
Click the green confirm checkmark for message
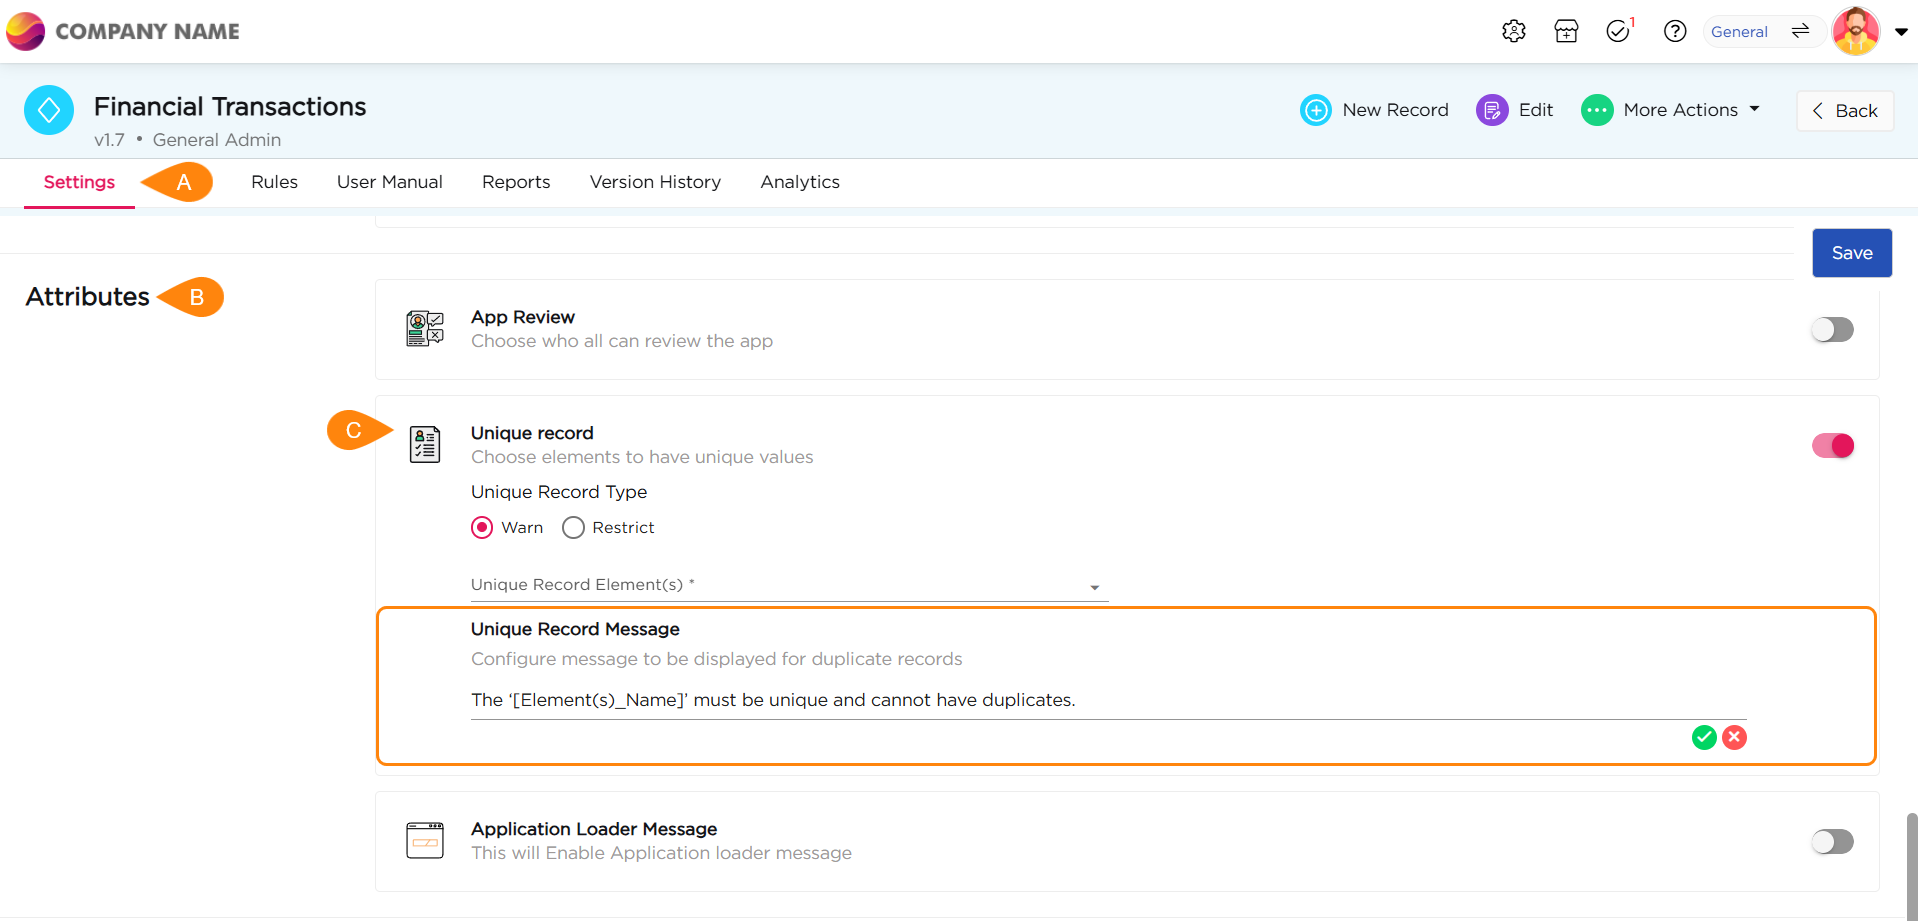click(1704, 738)
